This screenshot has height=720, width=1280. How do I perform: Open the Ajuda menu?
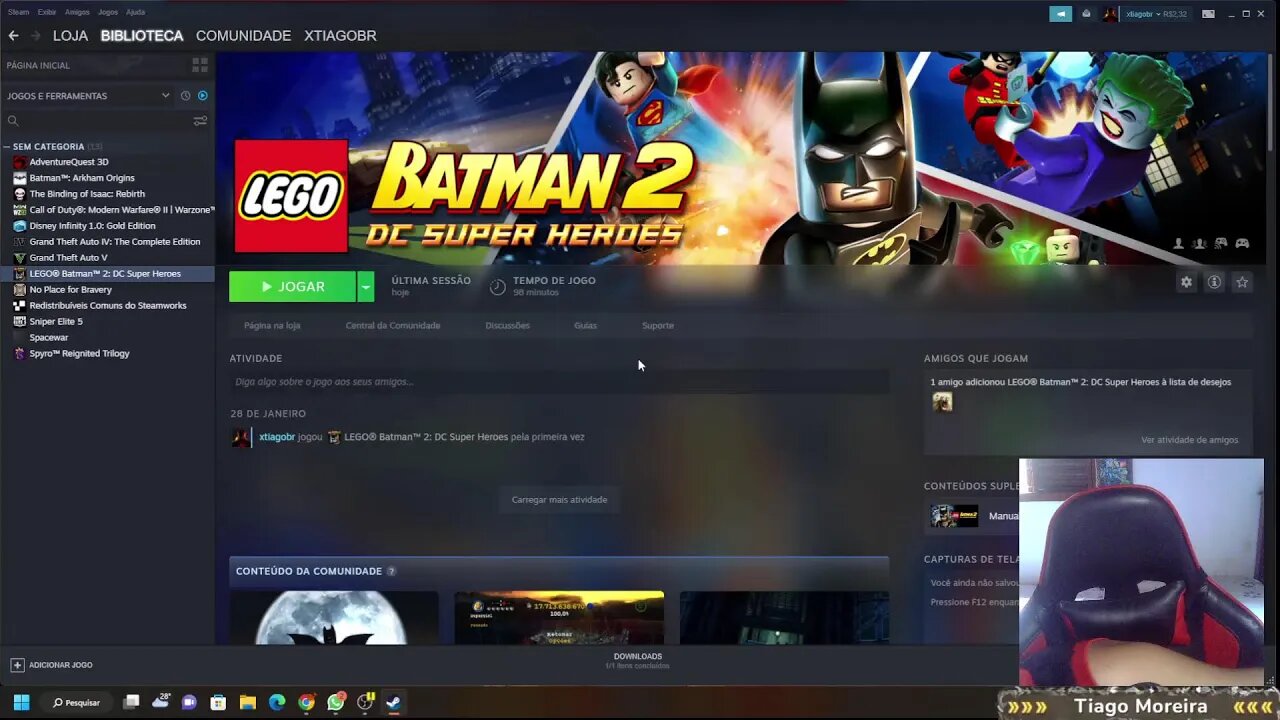click(135, 12)
